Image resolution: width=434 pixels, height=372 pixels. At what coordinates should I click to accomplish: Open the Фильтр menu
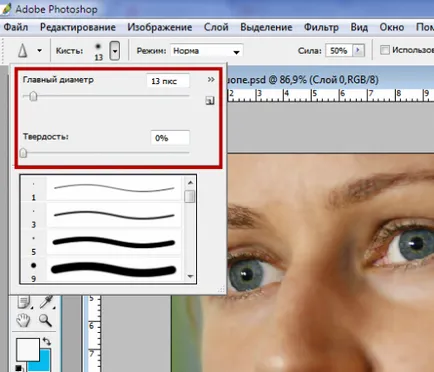point(321,27)
